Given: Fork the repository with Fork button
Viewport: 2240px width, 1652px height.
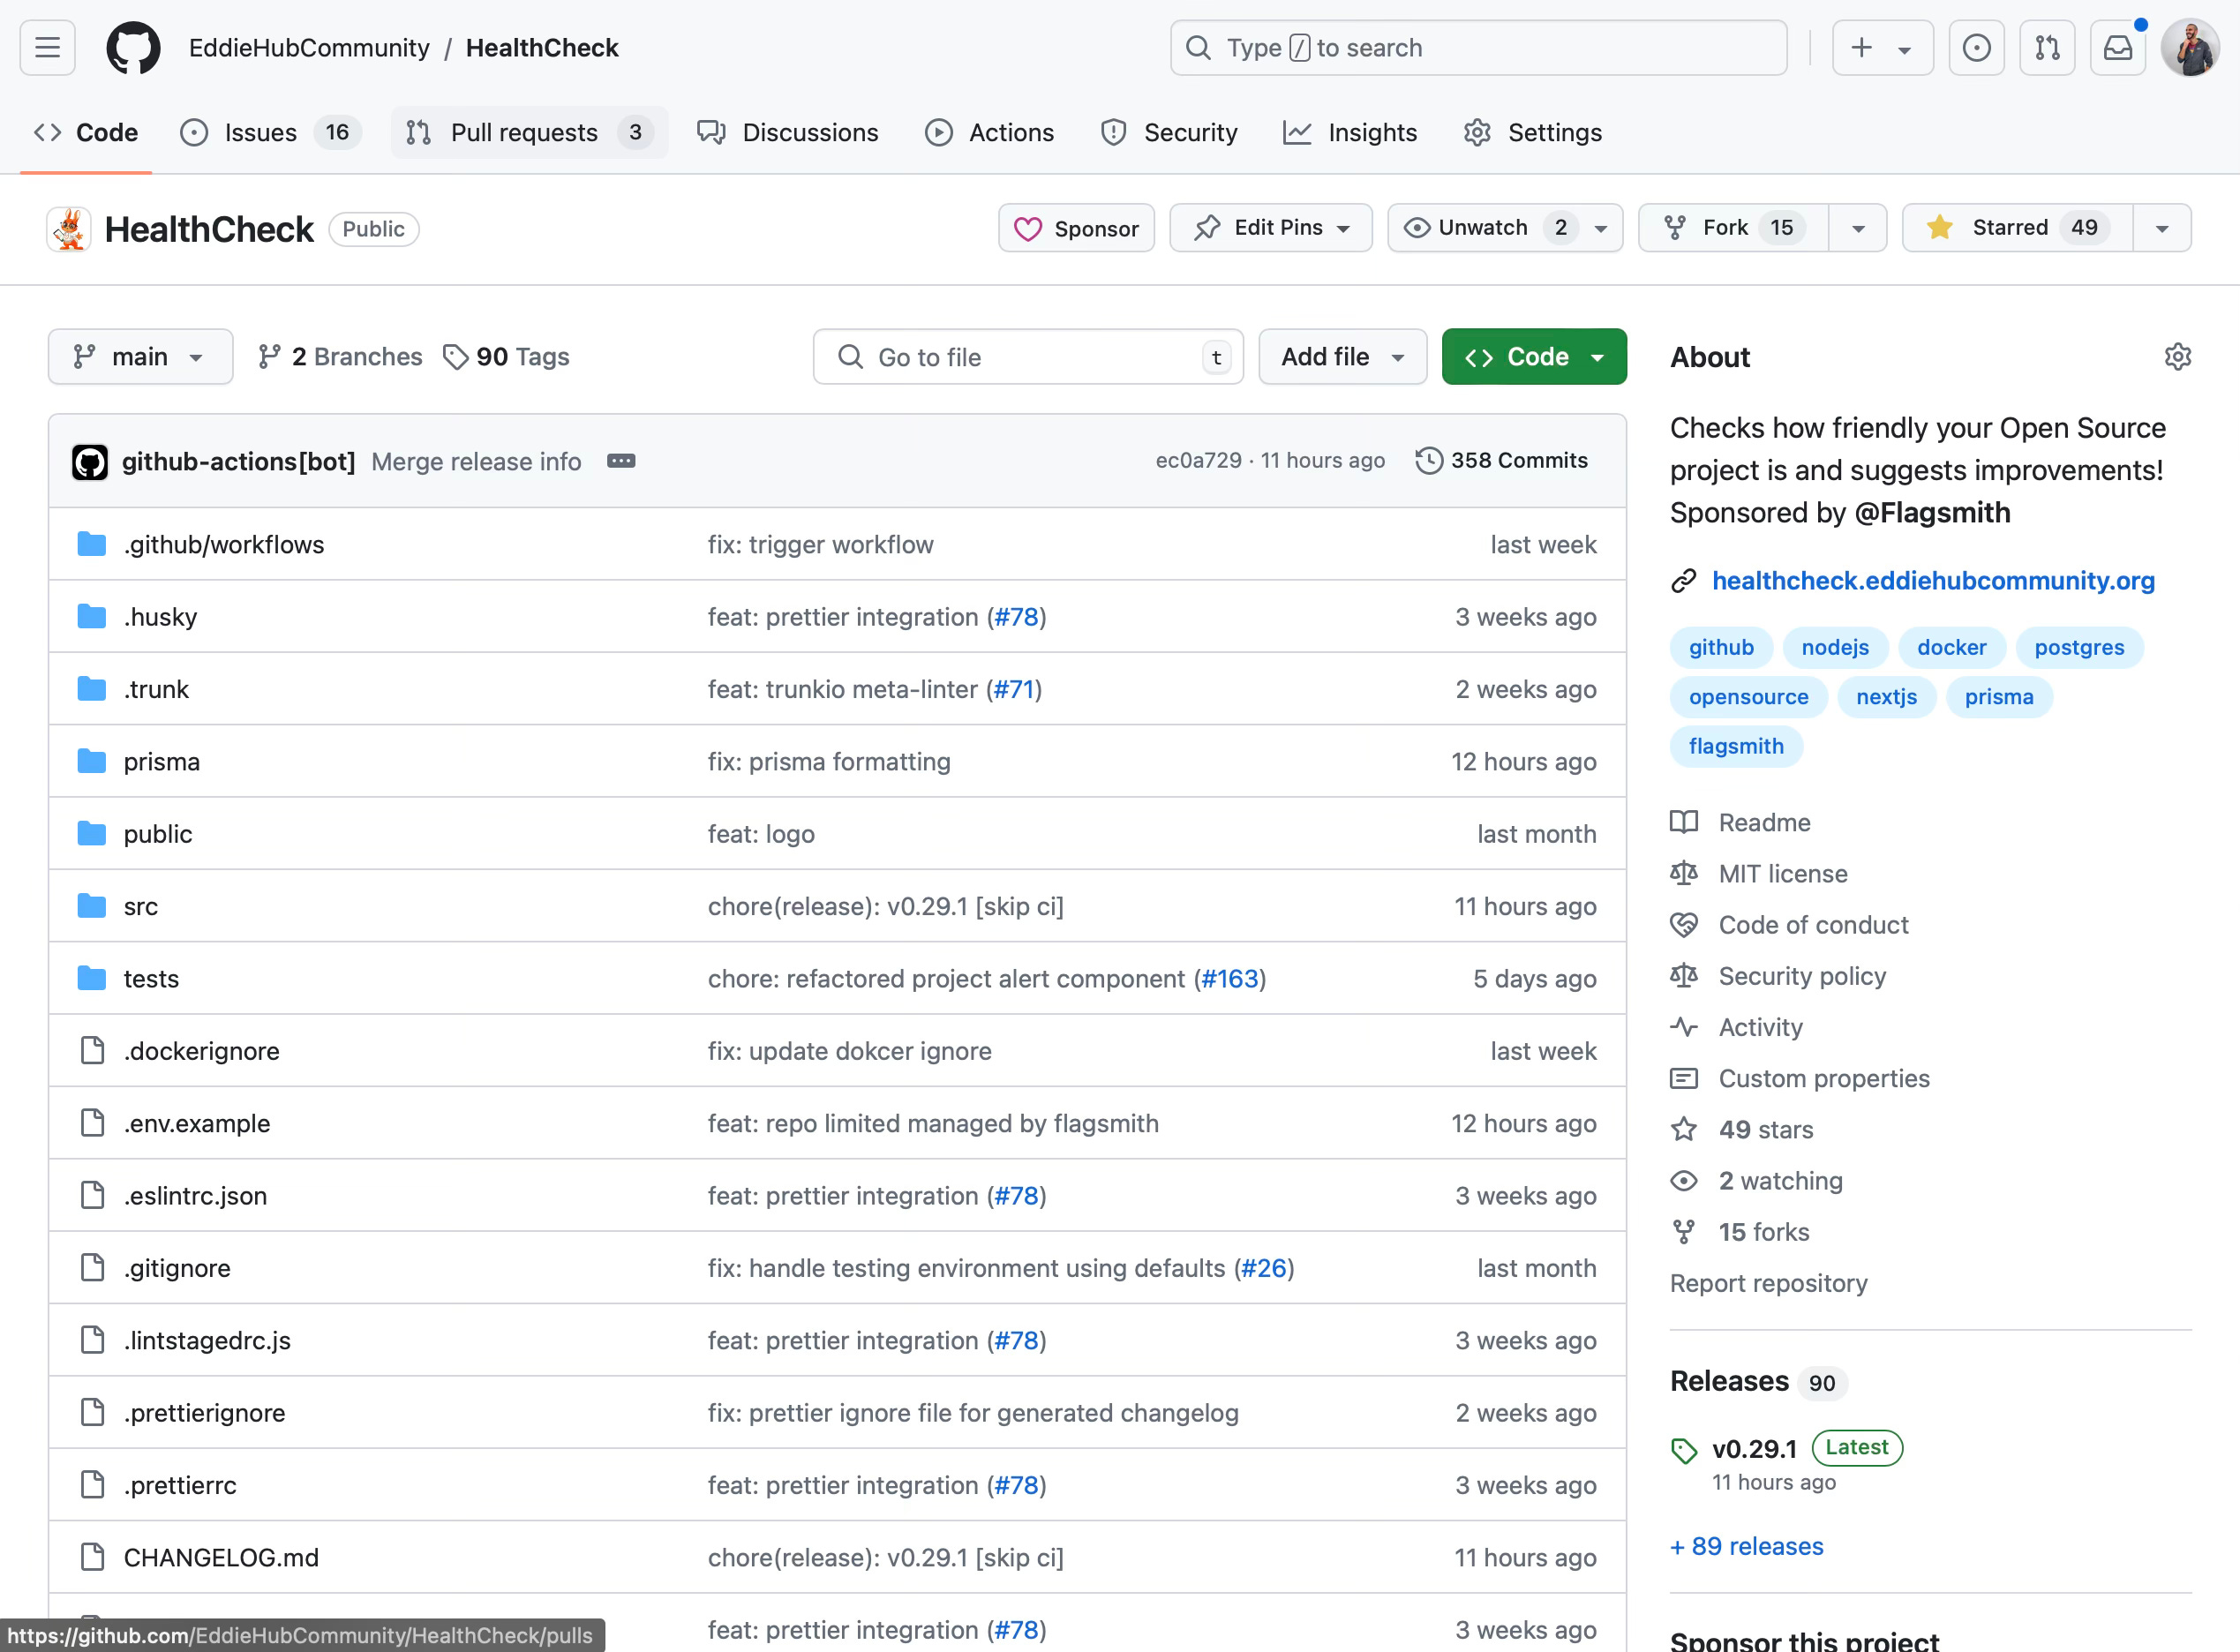Looking at the screenshot, I should point(1733,228).
